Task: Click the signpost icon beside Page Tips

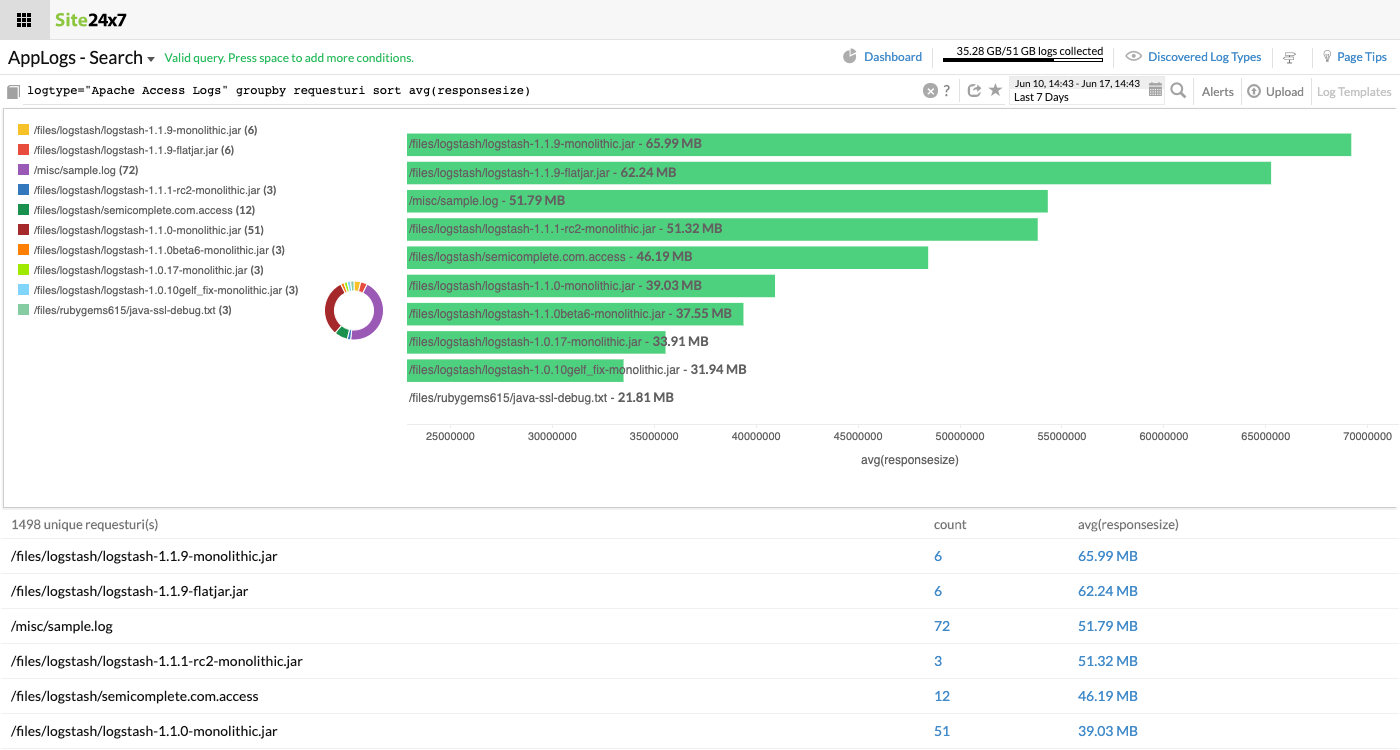Action: [1290, 58]
